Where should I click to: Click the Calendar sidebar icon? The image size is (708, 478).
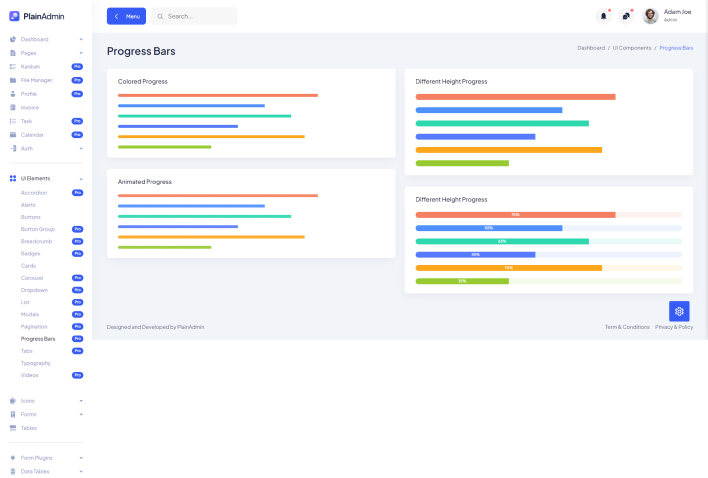[13, 134]
